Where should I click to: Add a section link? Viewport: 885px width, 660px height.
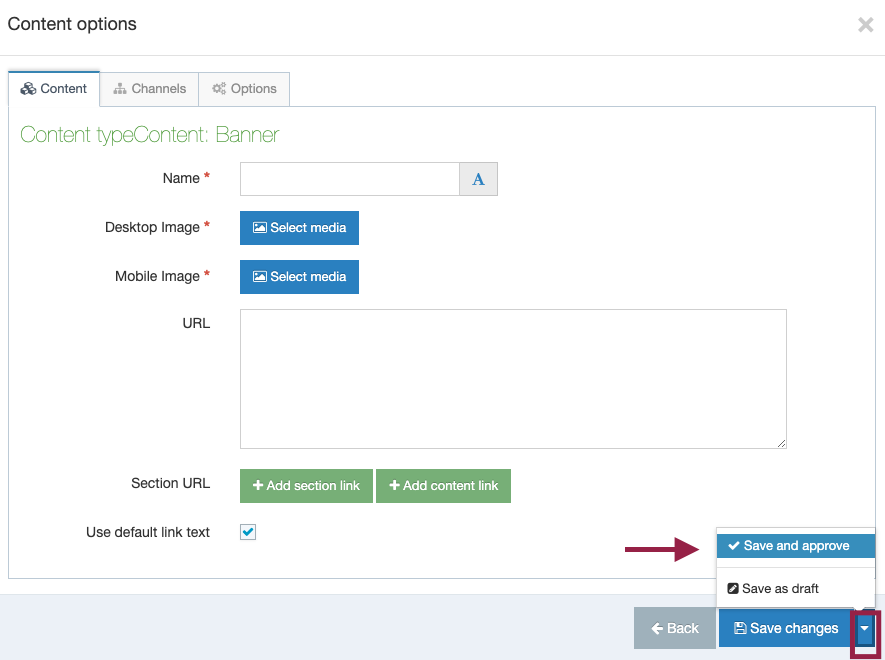(x=306, y=486)
